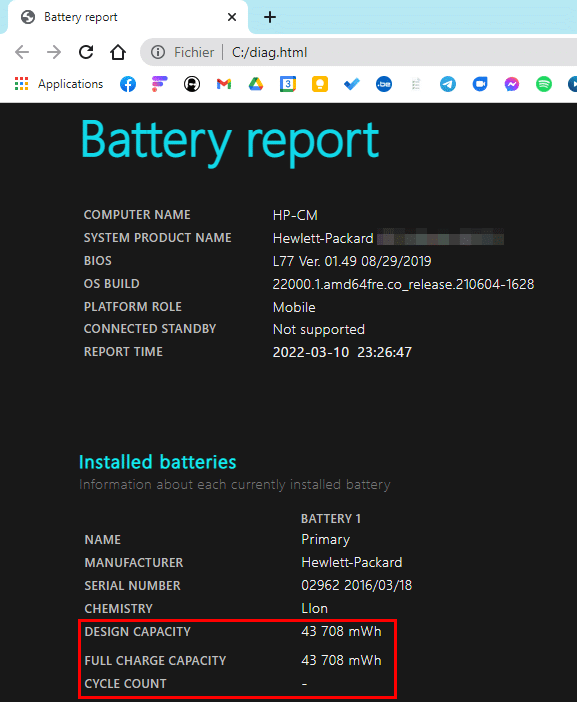Click the BATTERY 1 column header

pyautogui.click(x=331, y=518)
